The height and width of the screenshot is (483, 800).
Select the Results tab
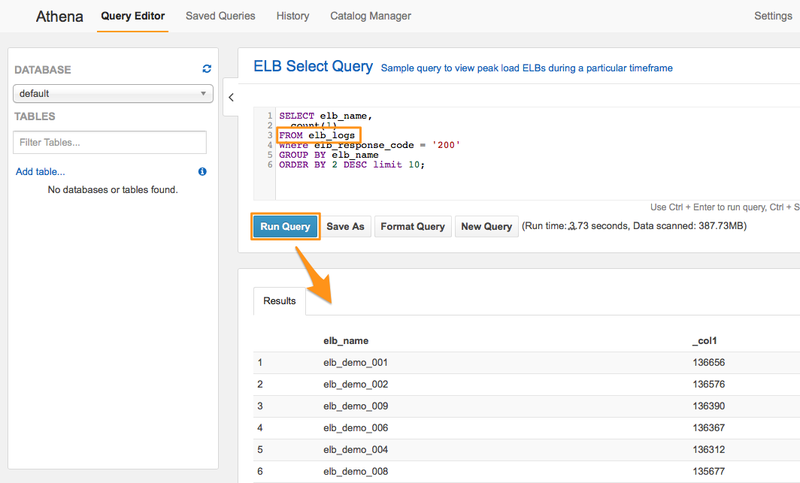pos(279,300)
